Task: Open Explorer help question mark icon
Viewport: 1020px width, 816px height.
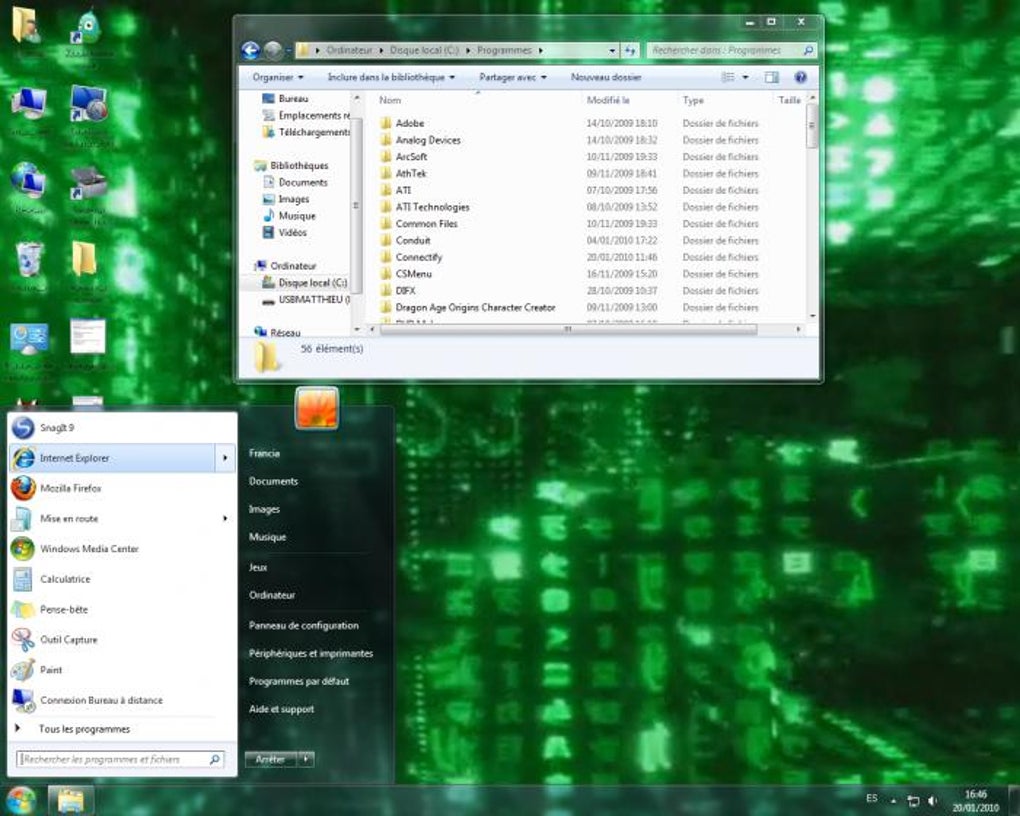Action: point(801,77)
